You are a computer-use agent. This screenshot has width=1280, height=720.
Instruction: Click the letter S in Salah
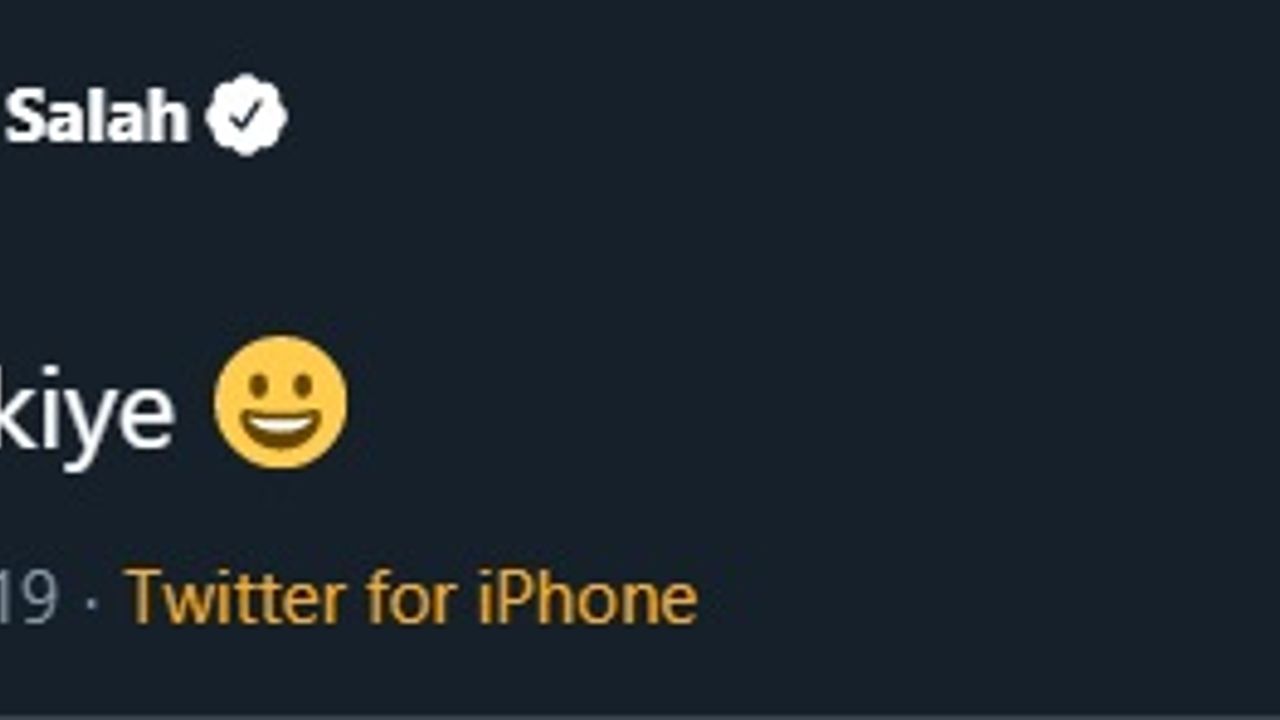click(x=24, y=116)
